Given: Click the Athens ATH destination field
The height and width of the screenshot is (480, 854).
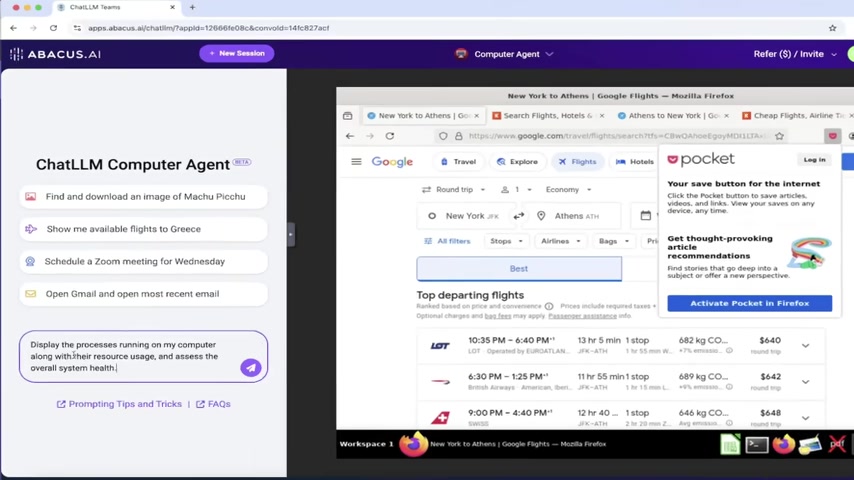Looking at the screenshot, I should pos(573,216).
